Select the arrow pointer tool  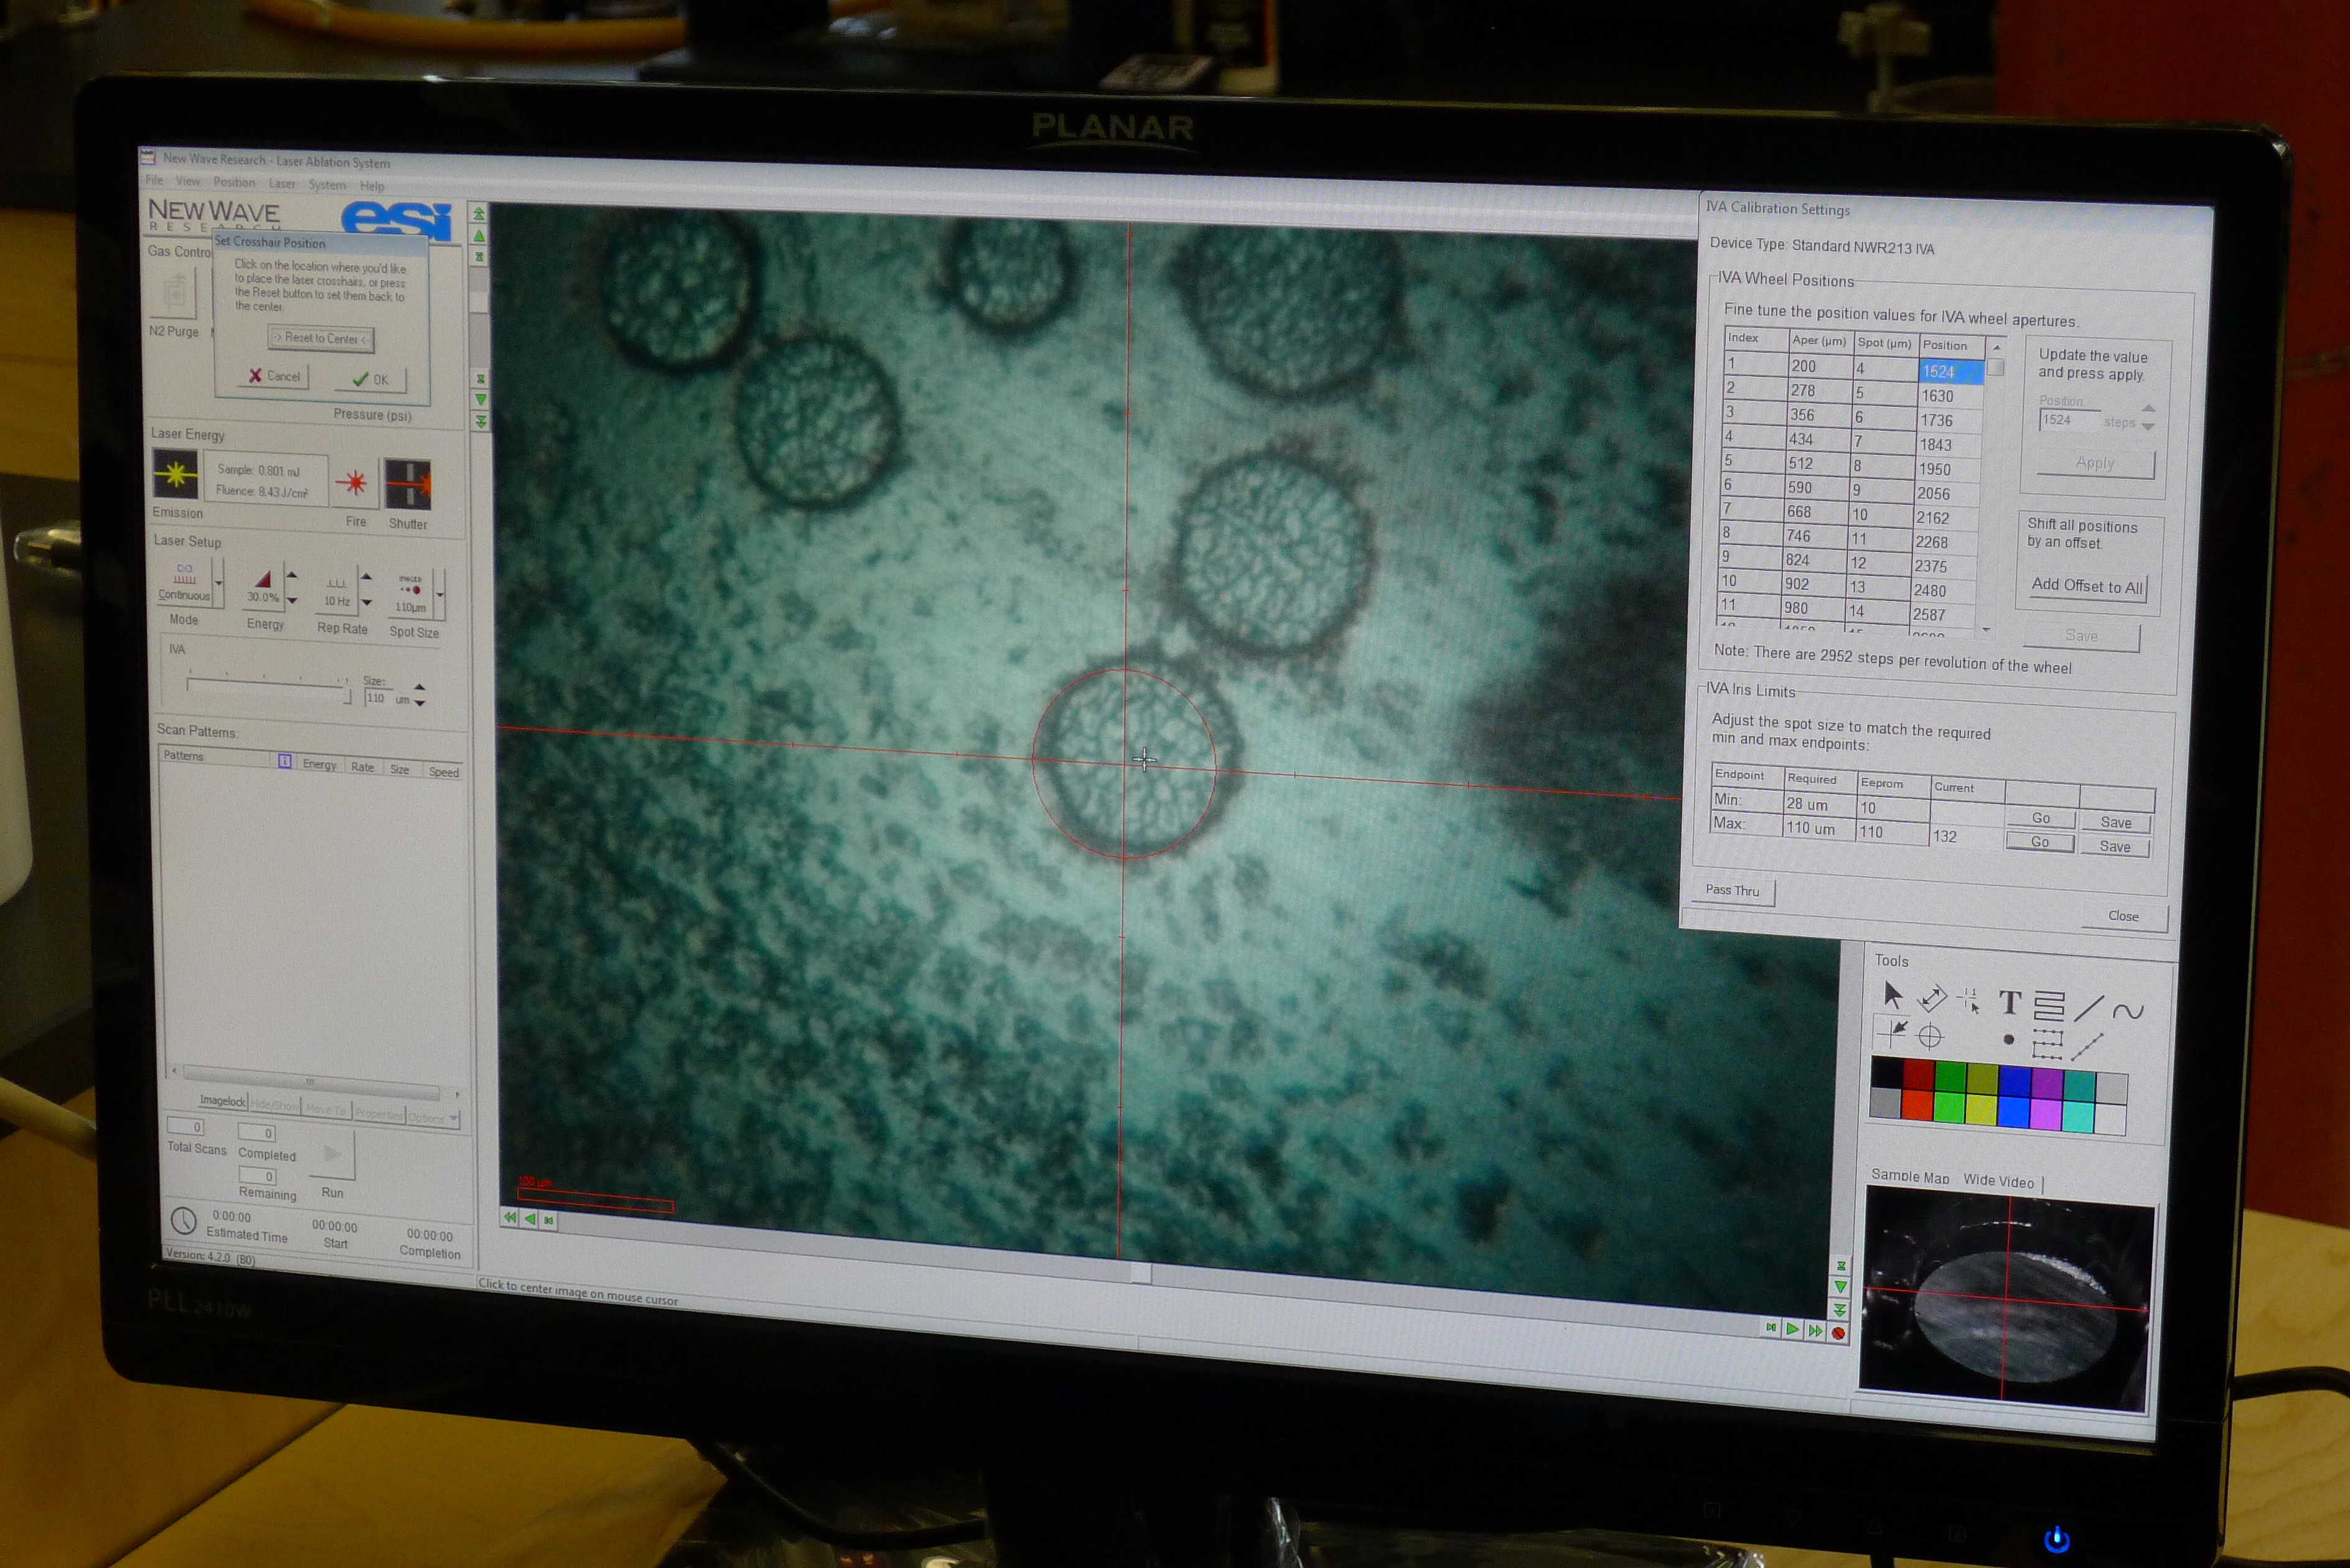coord(1892,995)
